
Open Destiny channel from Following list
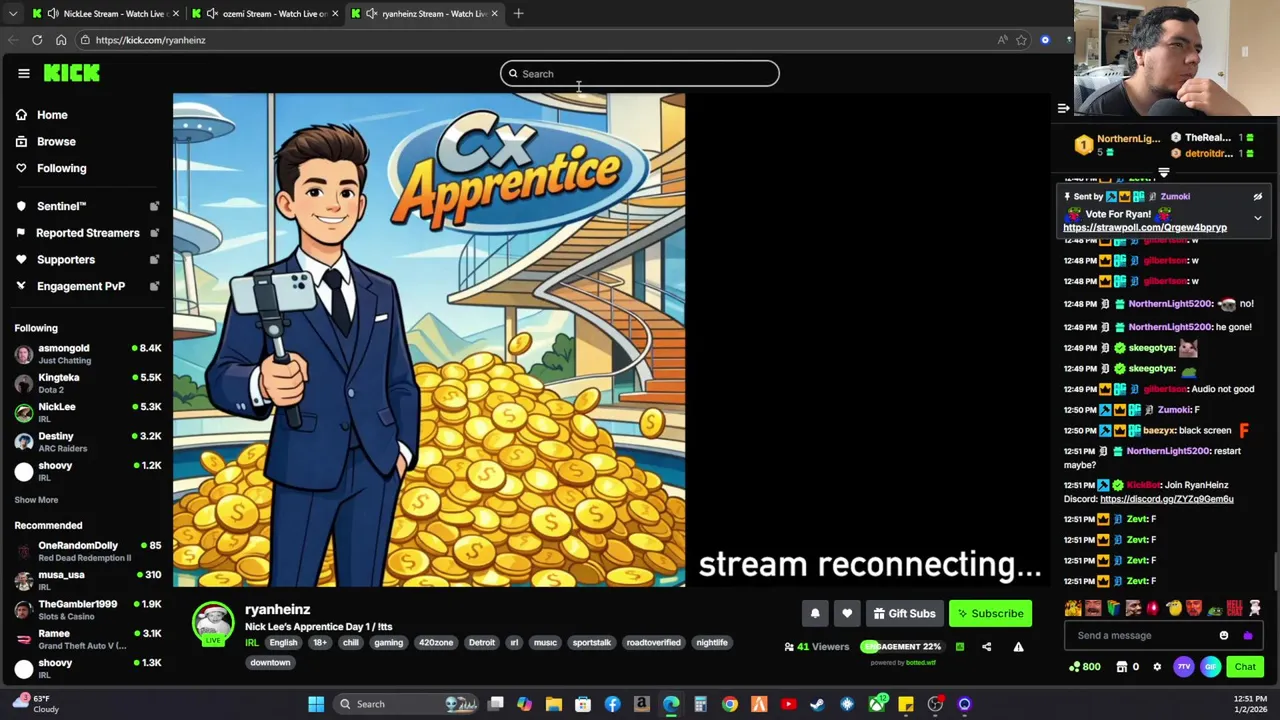[x=87, y=442]
